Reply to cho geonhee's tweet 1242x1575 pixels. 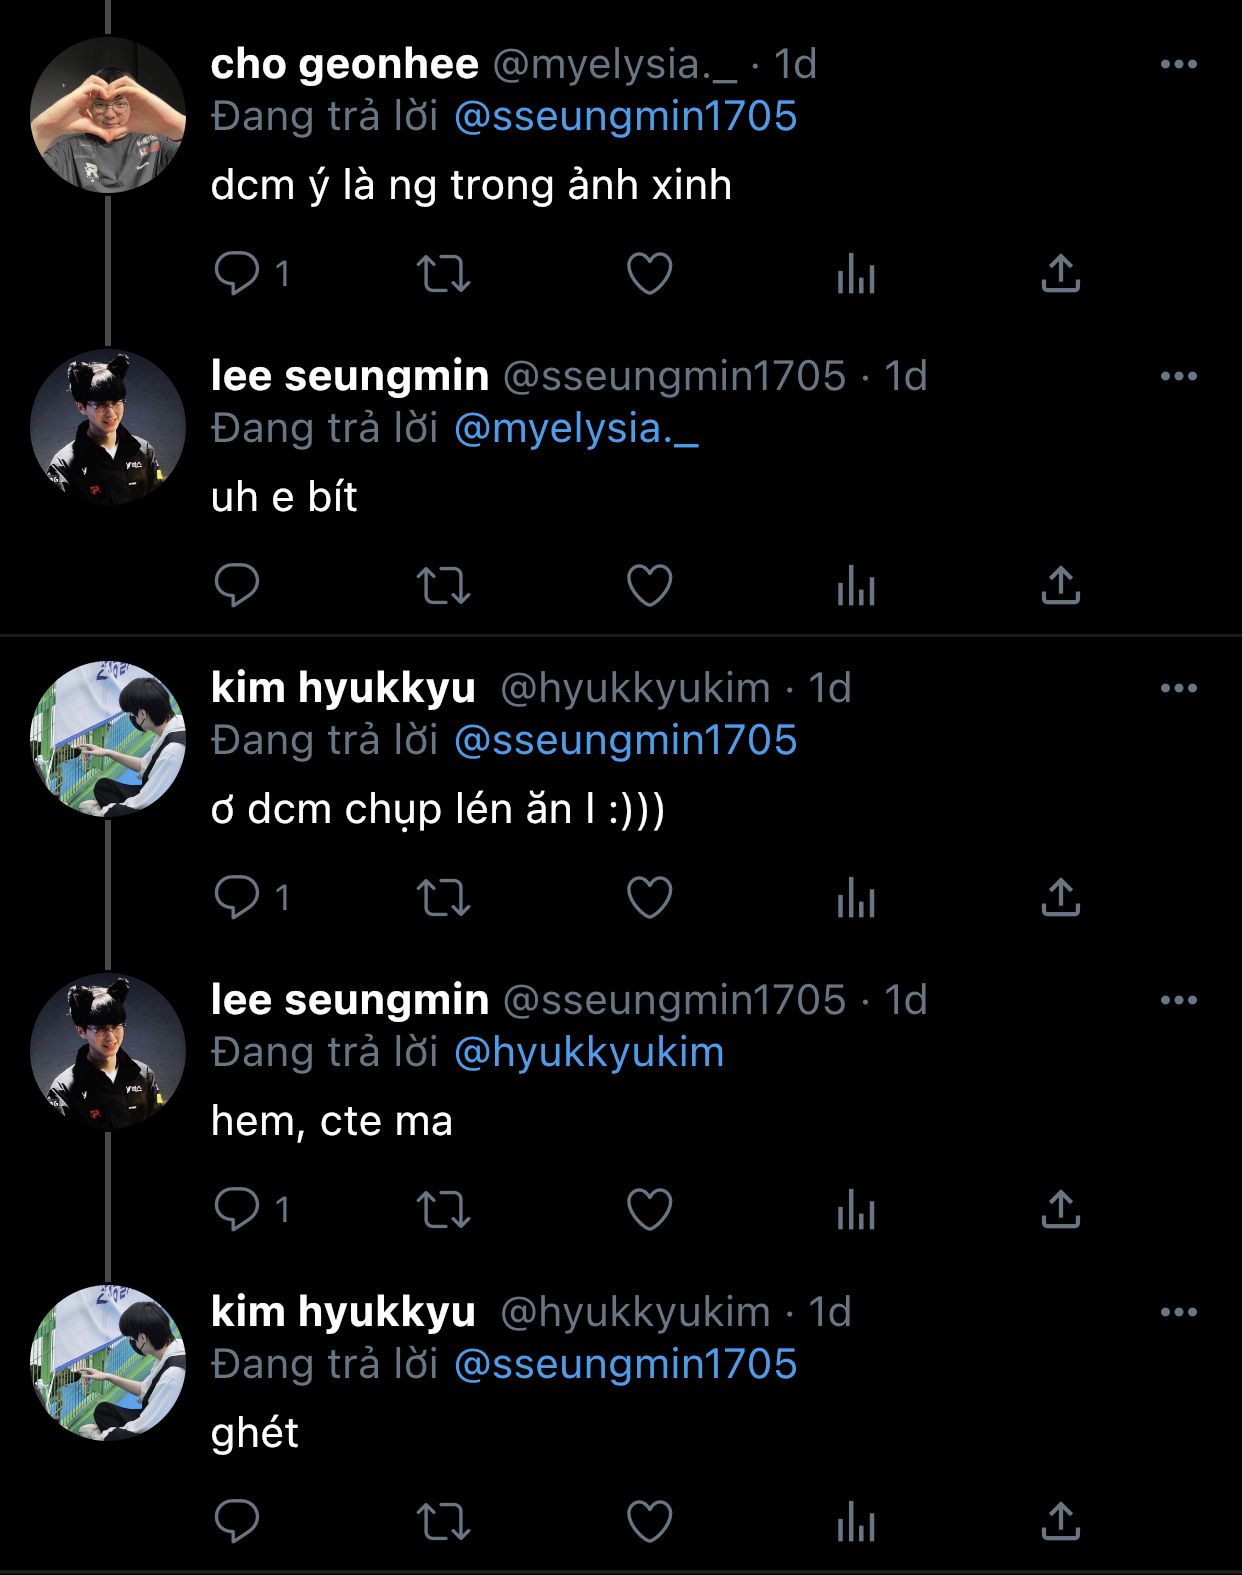[x=238, y=273]
